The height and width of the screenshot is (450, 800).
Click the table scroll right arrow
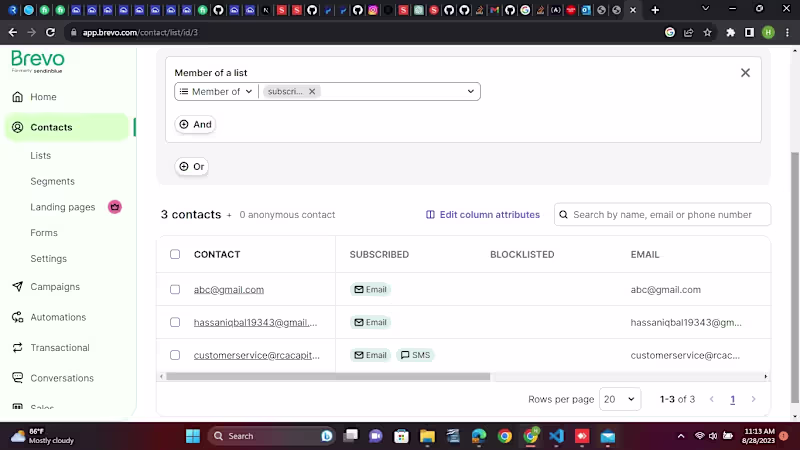coord(765,377)
